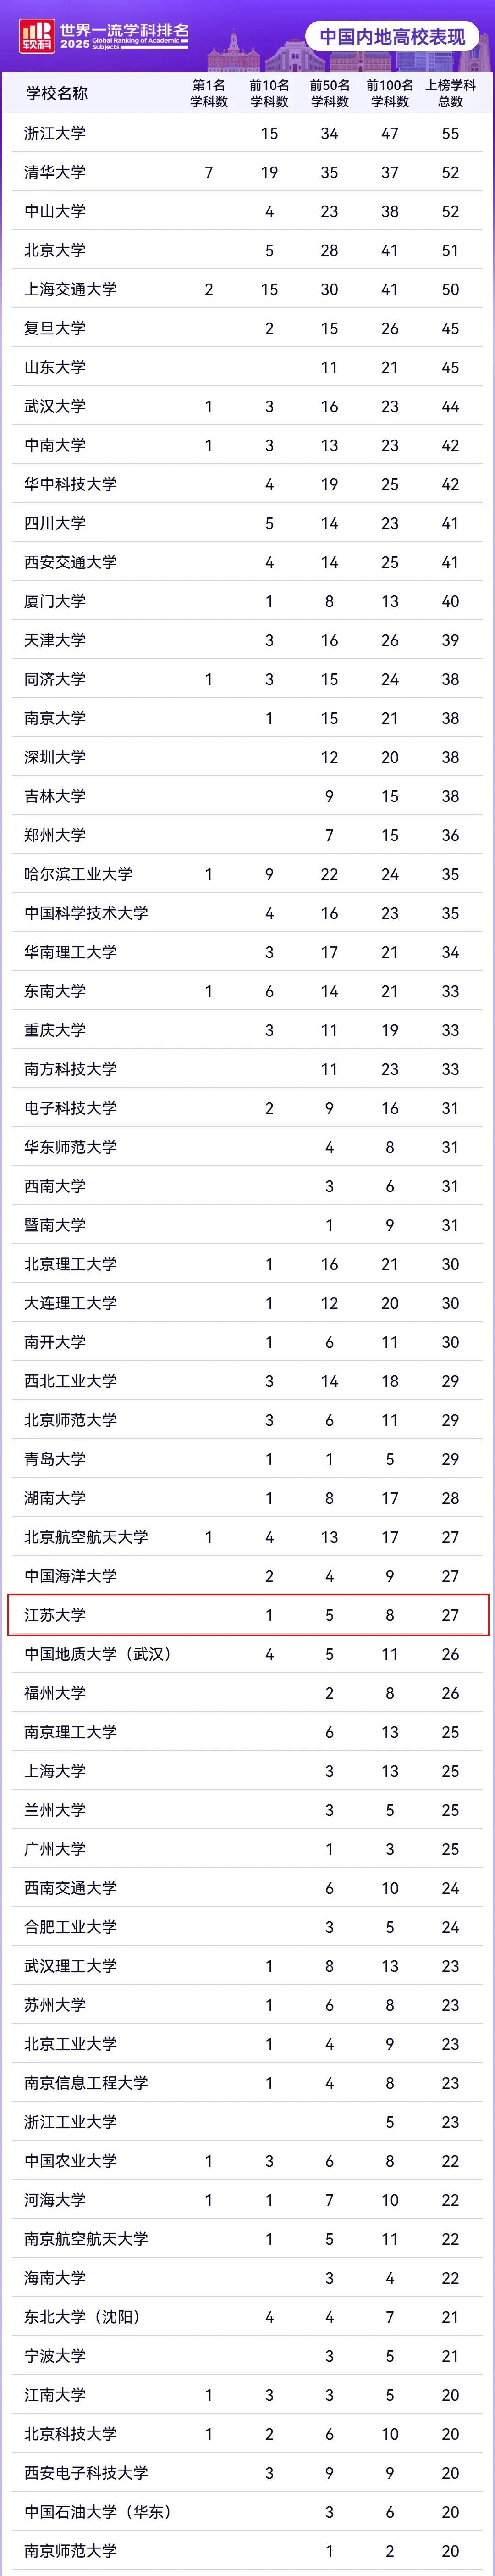Select 哈尔滨工业大学 school name
Image resolution: width=495 pixels, height=2576 pixels.
tap(78, 874)
